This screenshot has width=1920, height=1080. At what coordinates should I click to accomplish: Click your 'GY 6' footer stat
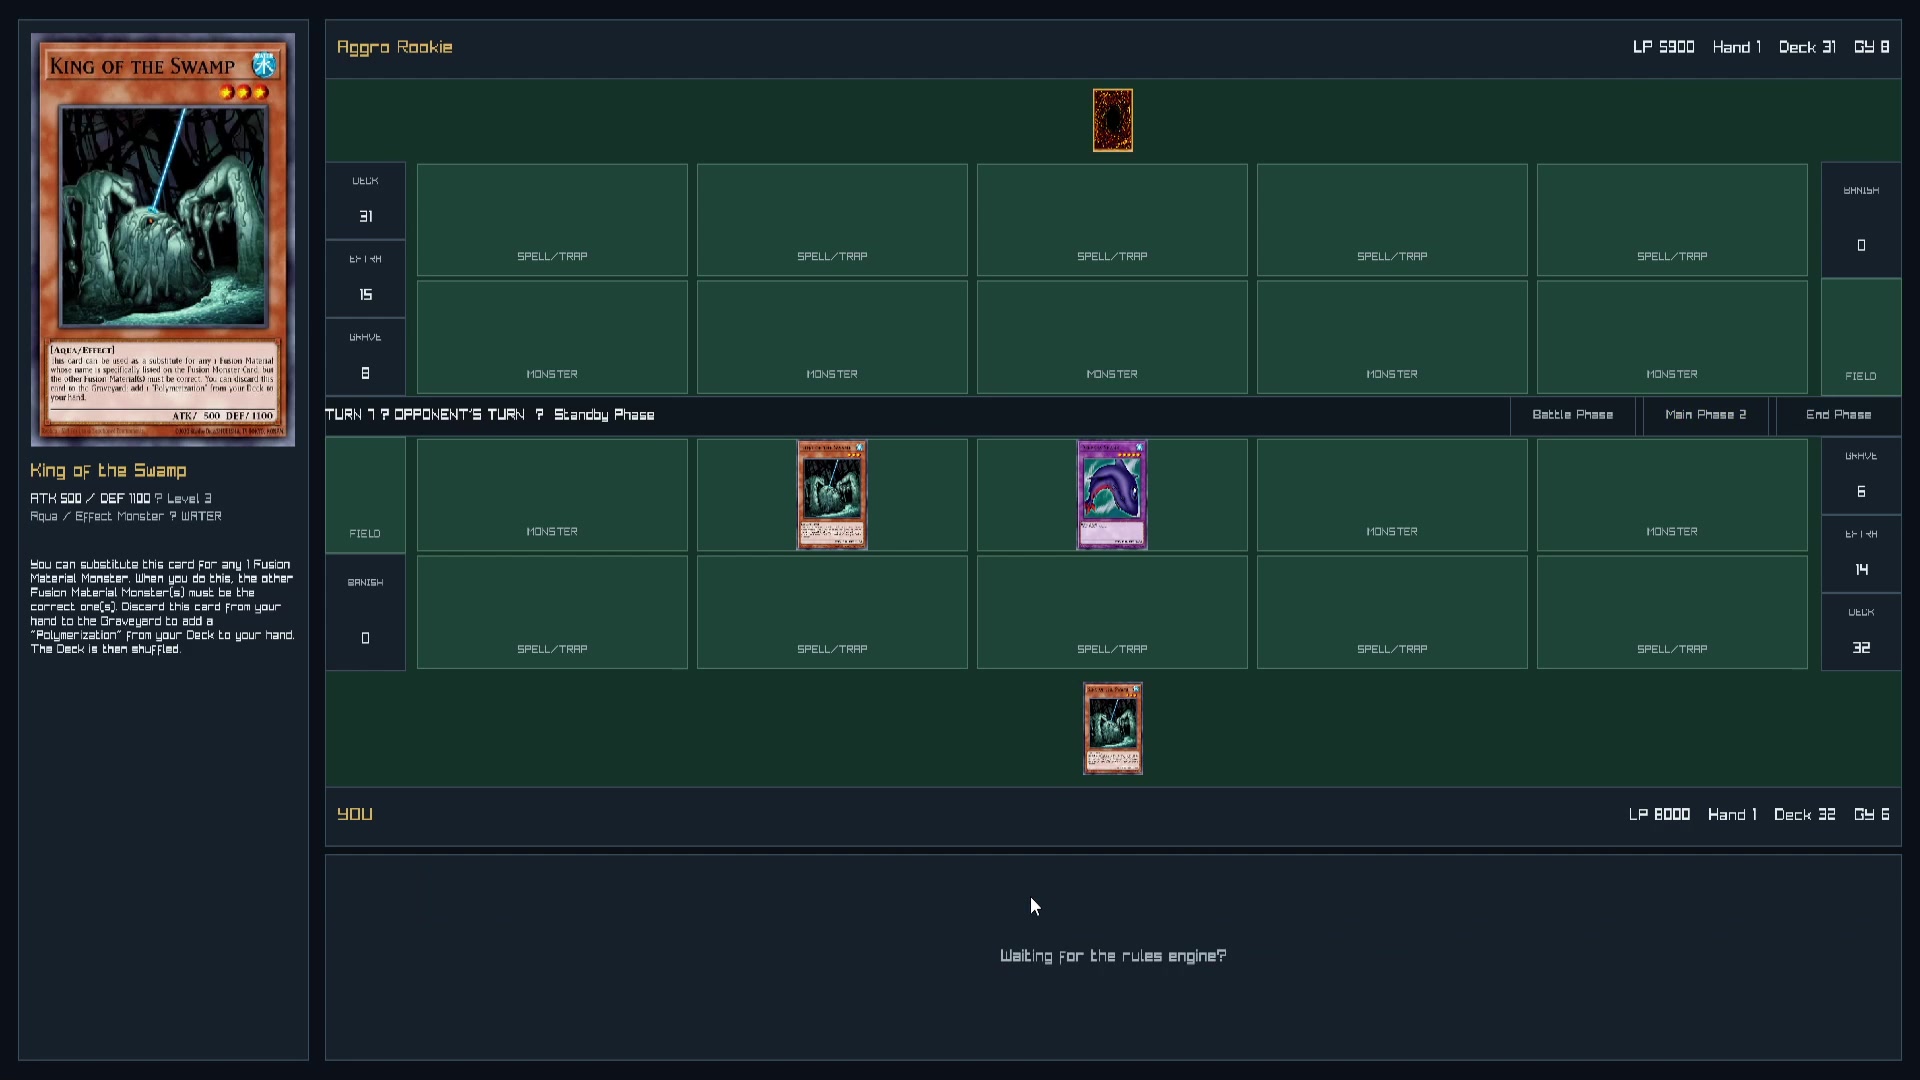(x=1872, y=814)
